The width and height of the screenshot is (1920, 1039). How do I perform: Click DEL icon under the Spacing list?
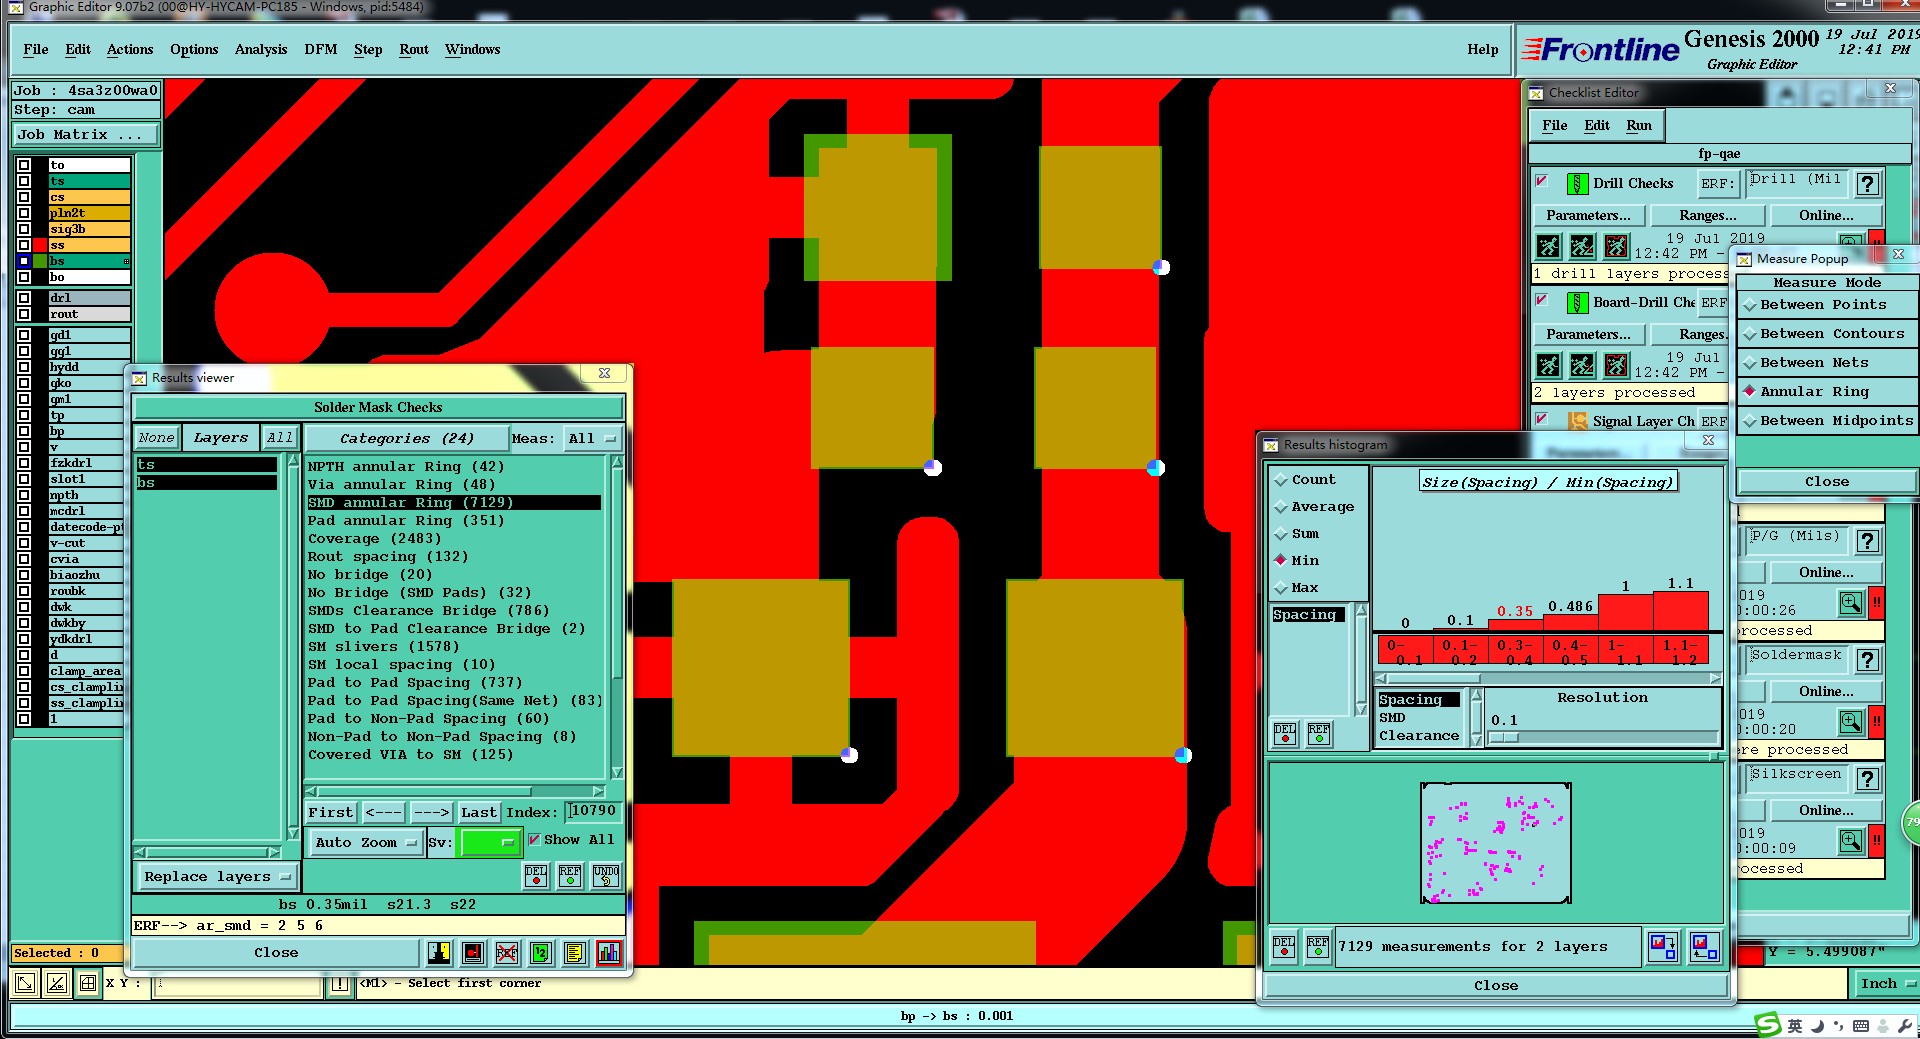[x=1285, y=734]
